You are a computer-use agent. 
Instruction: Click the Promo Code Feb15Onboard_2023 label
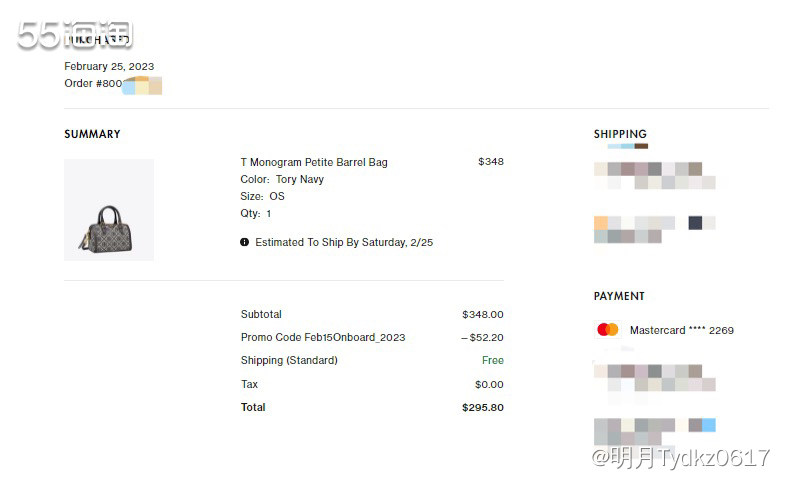point(323,337)
